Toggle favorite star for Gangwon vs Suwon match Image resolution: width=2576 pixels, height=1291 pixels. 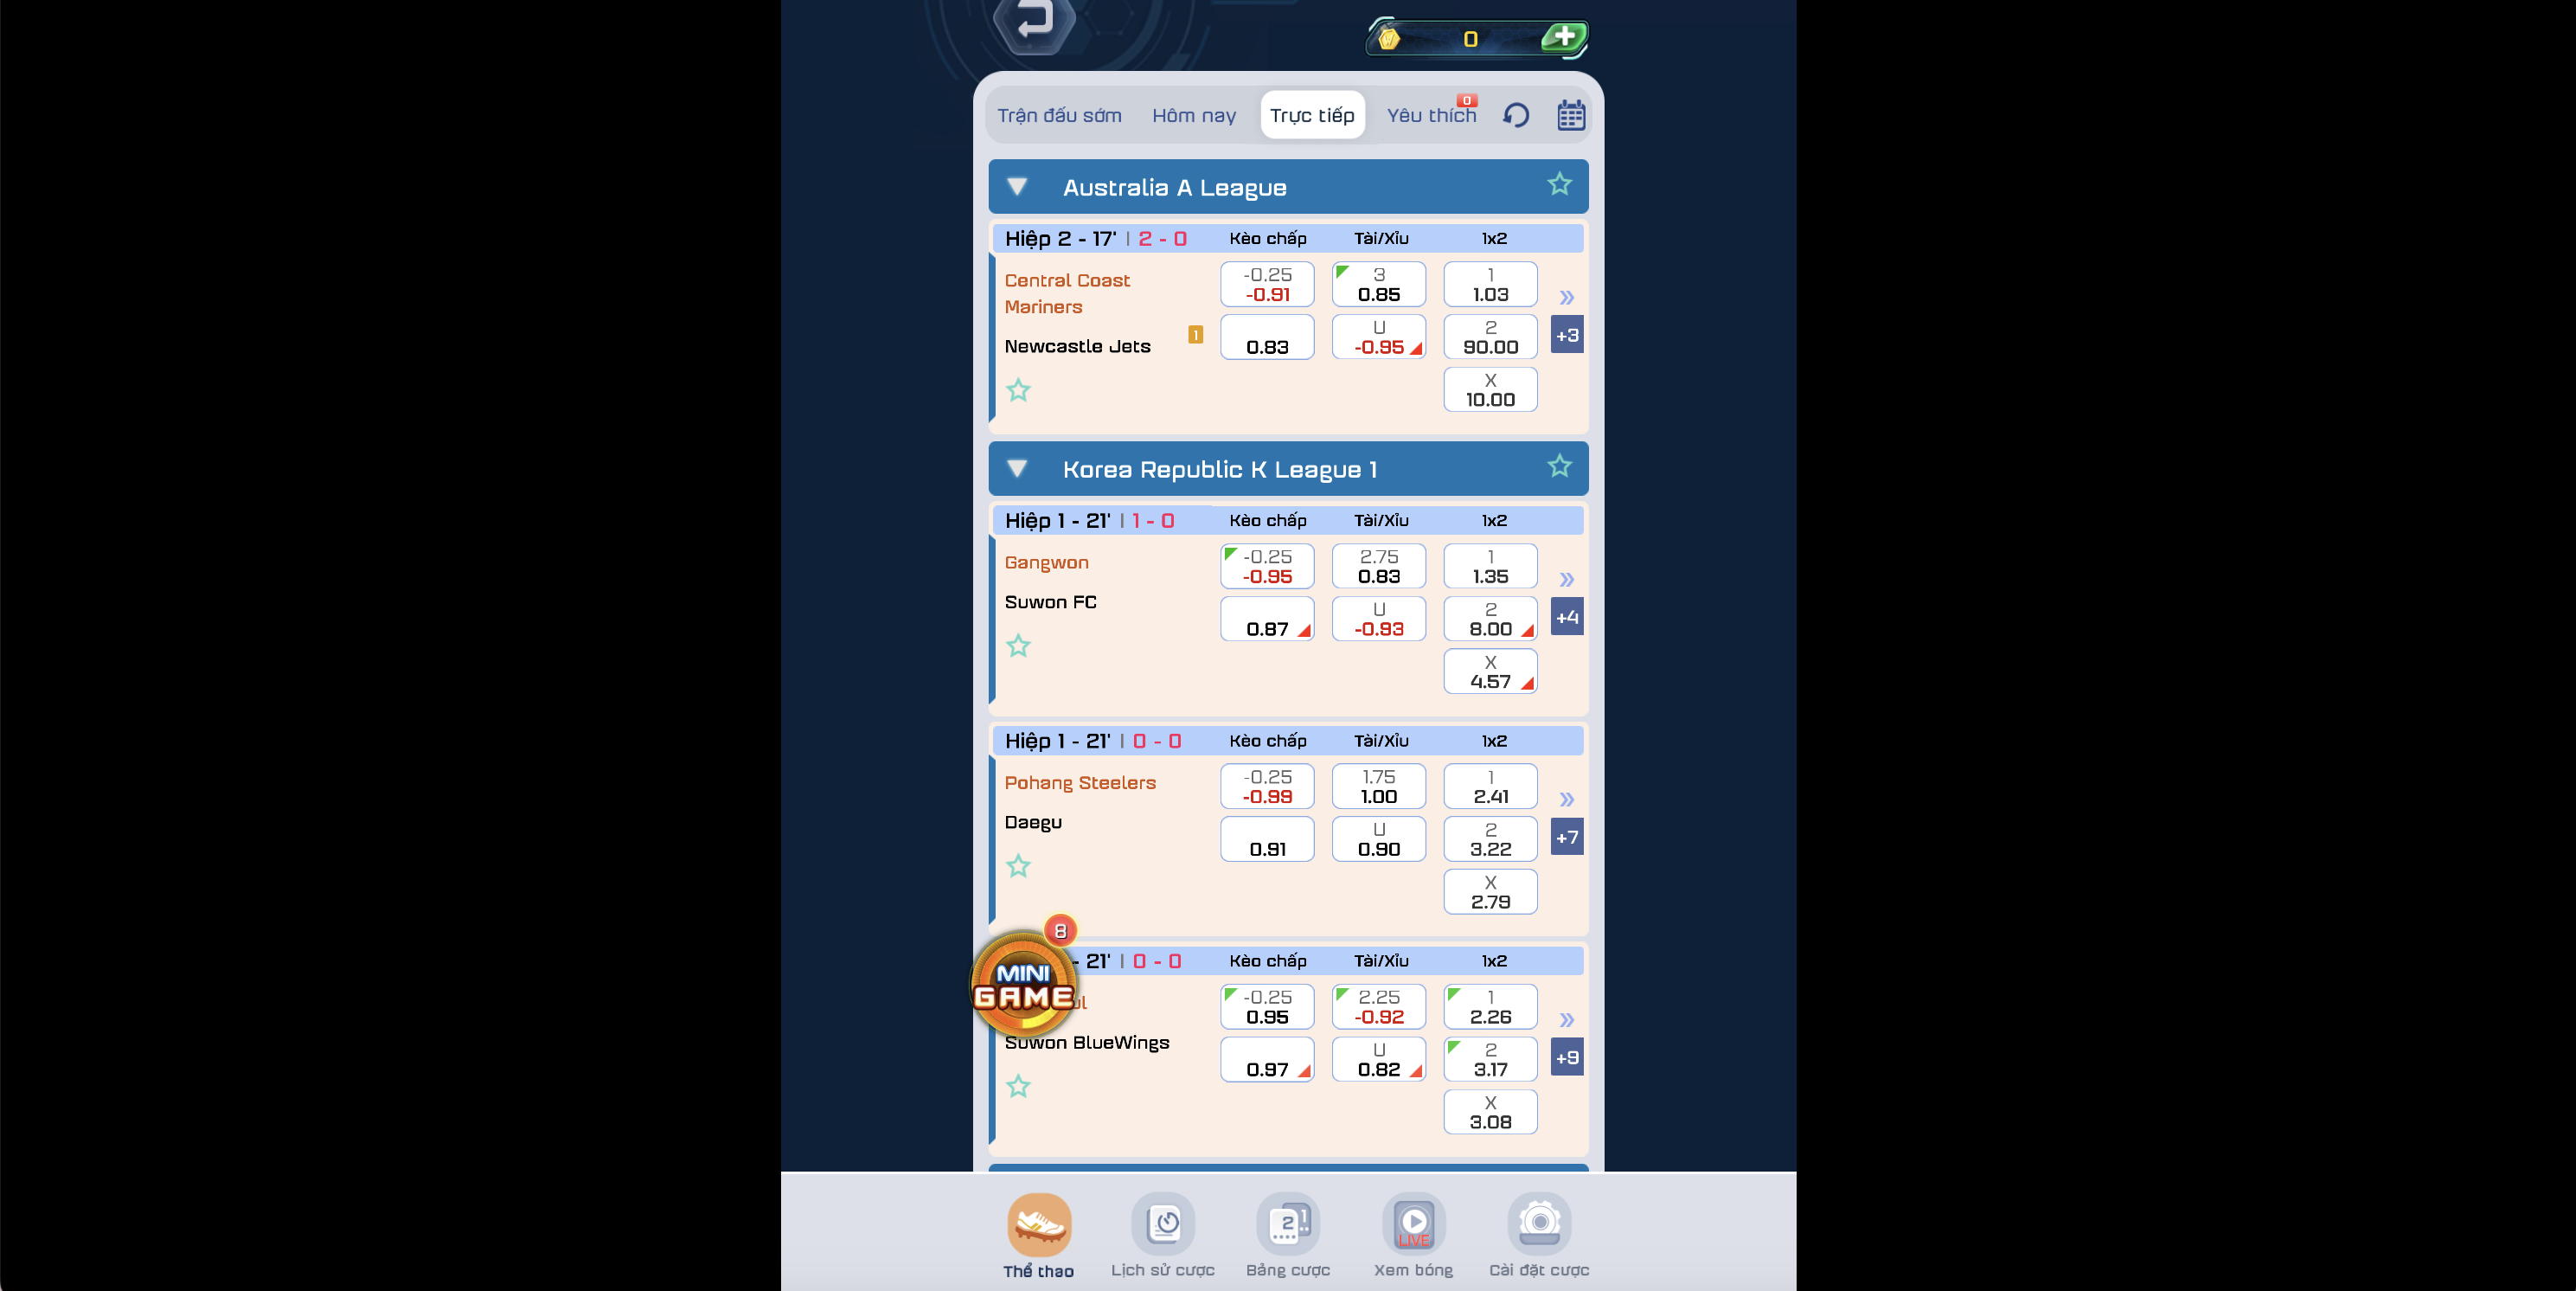click(1019, 644)
